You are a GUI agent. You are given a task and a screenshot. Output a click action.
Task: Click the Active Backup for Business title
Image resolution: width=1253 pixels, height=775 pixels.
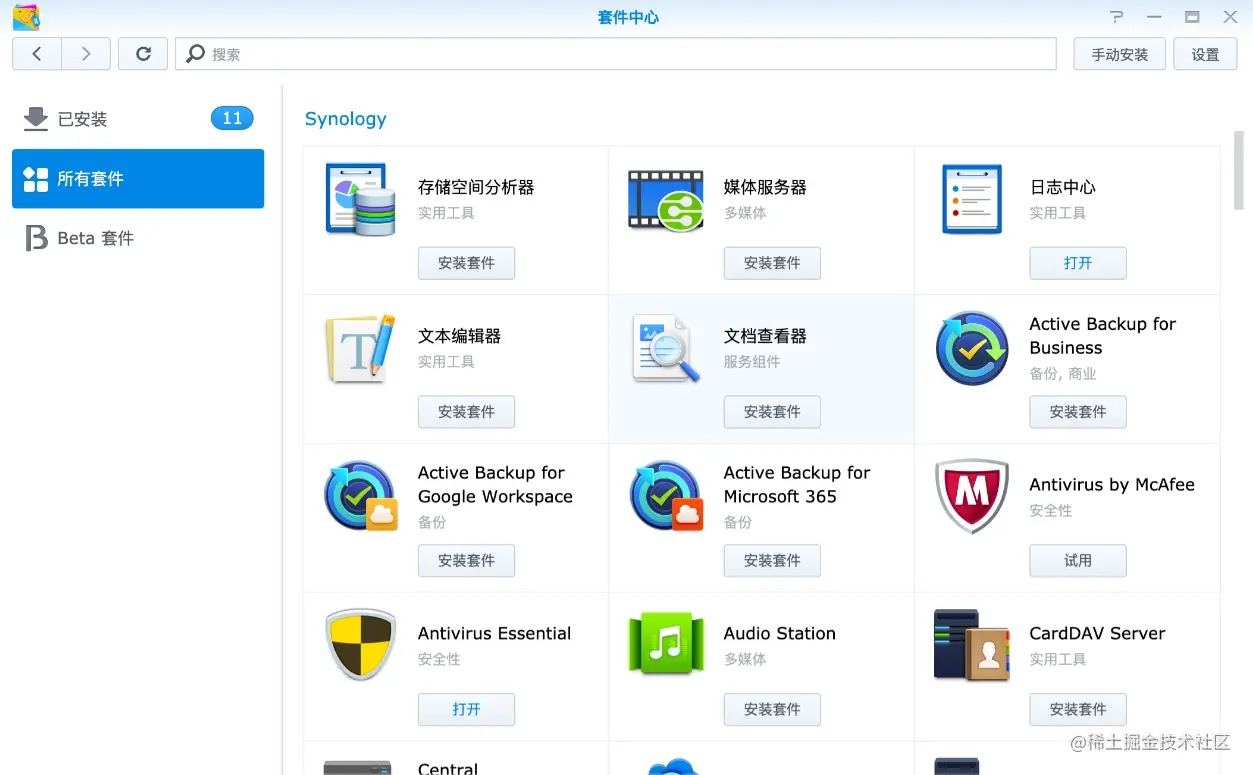(1102, 336)
